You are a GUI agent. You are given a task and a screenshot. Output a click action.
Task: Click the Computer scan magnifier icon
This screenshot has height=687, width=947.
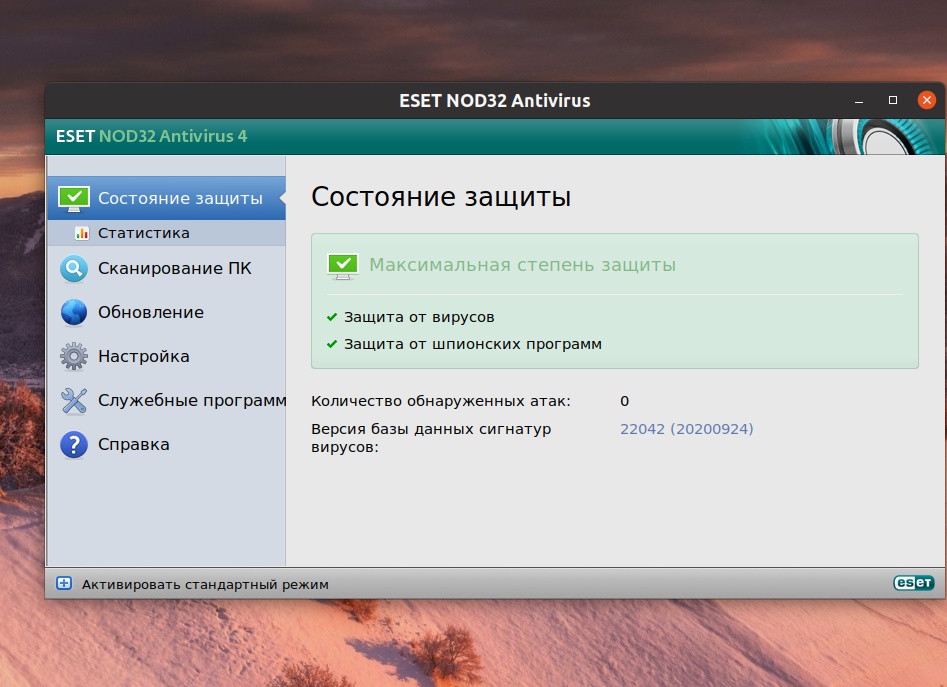74,269
